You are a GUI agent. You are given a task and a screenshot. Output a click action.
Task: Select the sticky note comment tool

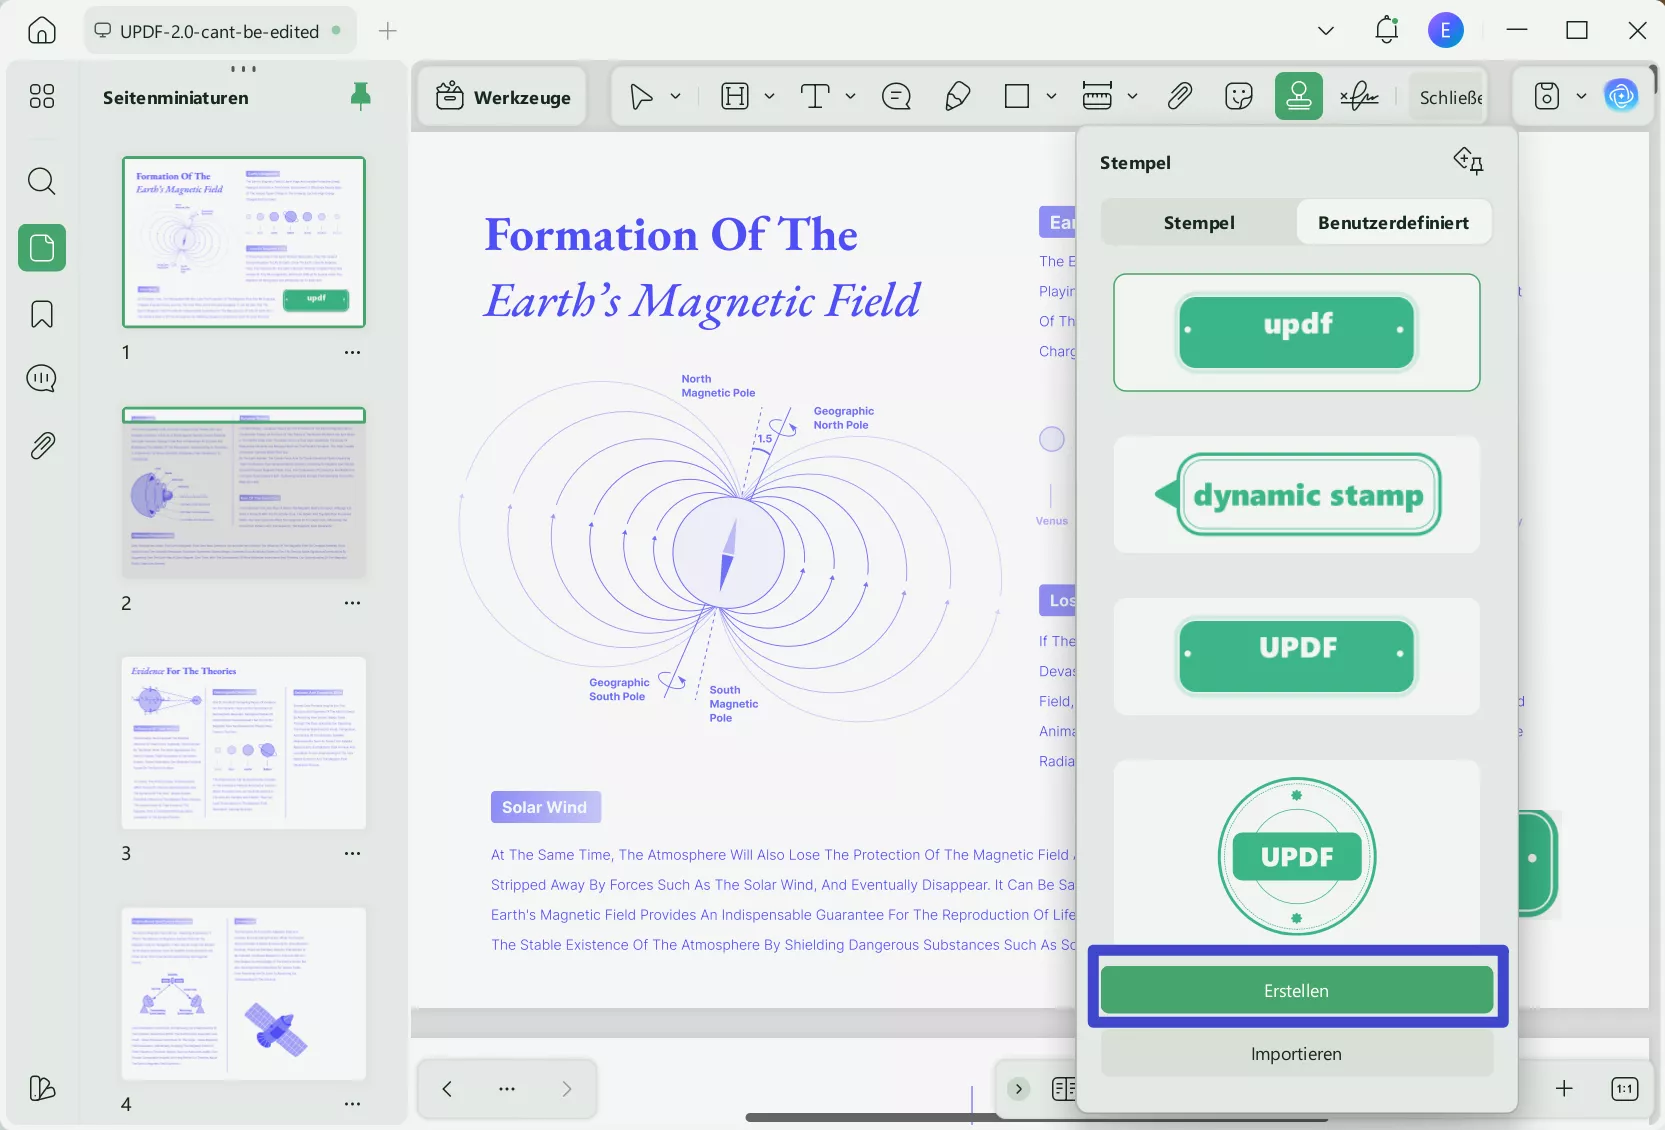[896, 96]
